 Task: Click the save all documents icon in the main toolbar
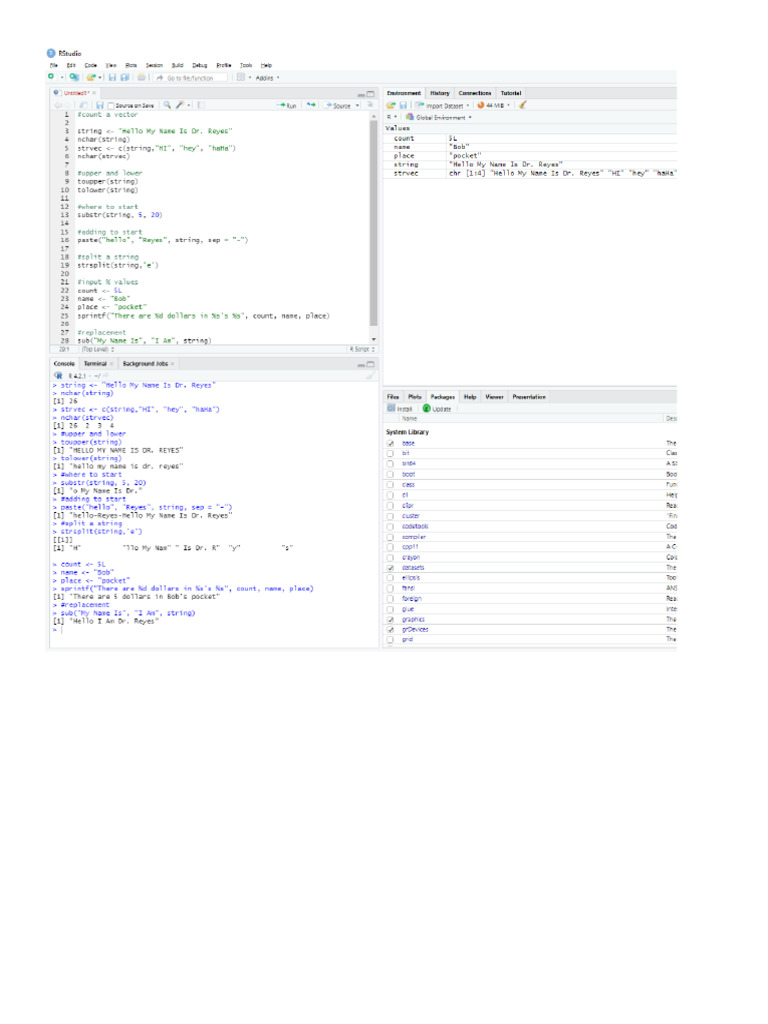(124, 77)
